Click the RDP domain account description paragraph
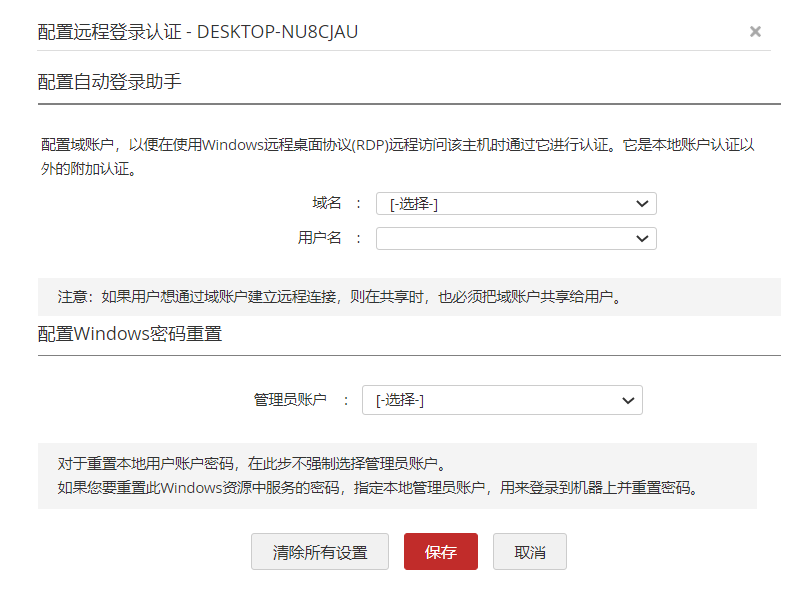Image resolution: width=808 pixels, height=592 pixels. point(398,157)
